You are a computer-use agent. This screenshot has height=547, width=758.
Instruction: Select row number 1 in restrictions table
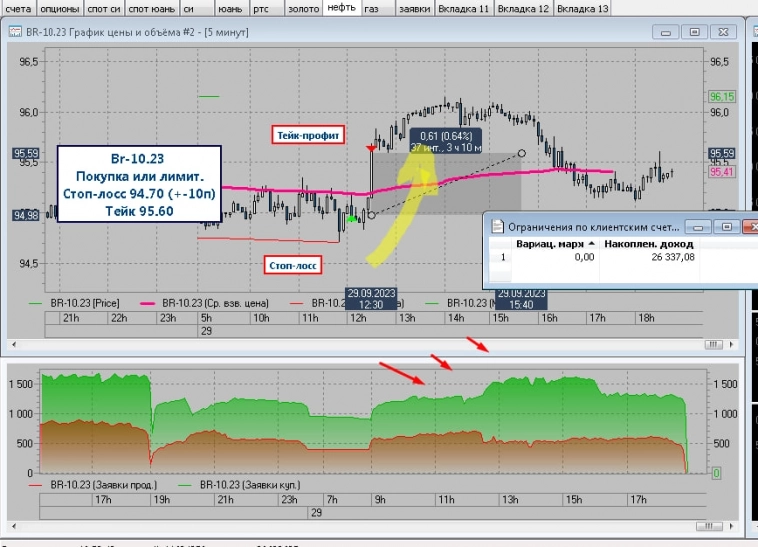coord(501,257)
